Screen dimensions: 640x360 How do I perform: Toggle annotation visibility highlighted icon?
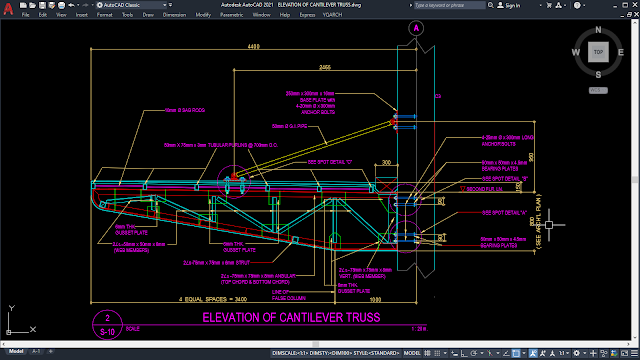[533, 353]
